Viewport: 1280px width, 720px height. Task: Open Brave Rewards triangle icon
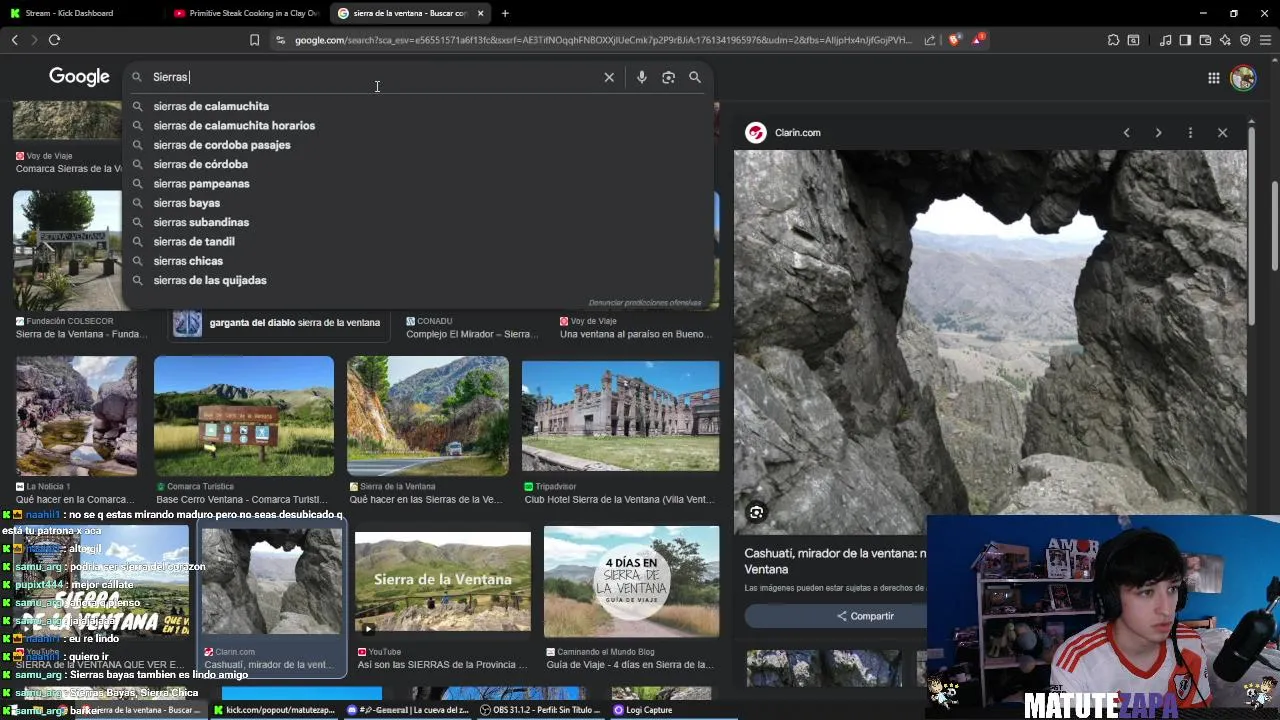[978, 40]
